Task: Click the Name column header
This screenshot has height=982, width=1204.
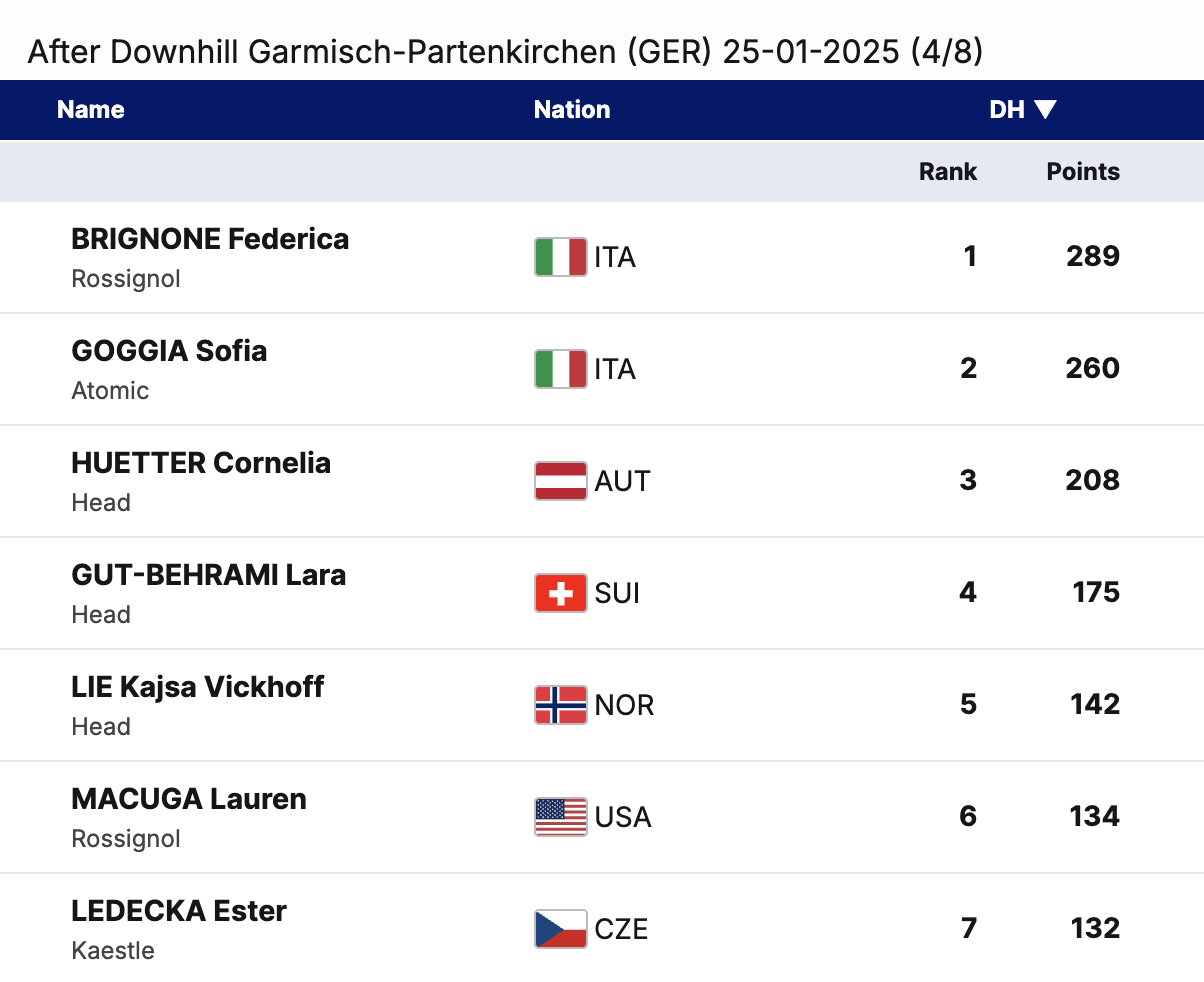Action: pos(91,110)
